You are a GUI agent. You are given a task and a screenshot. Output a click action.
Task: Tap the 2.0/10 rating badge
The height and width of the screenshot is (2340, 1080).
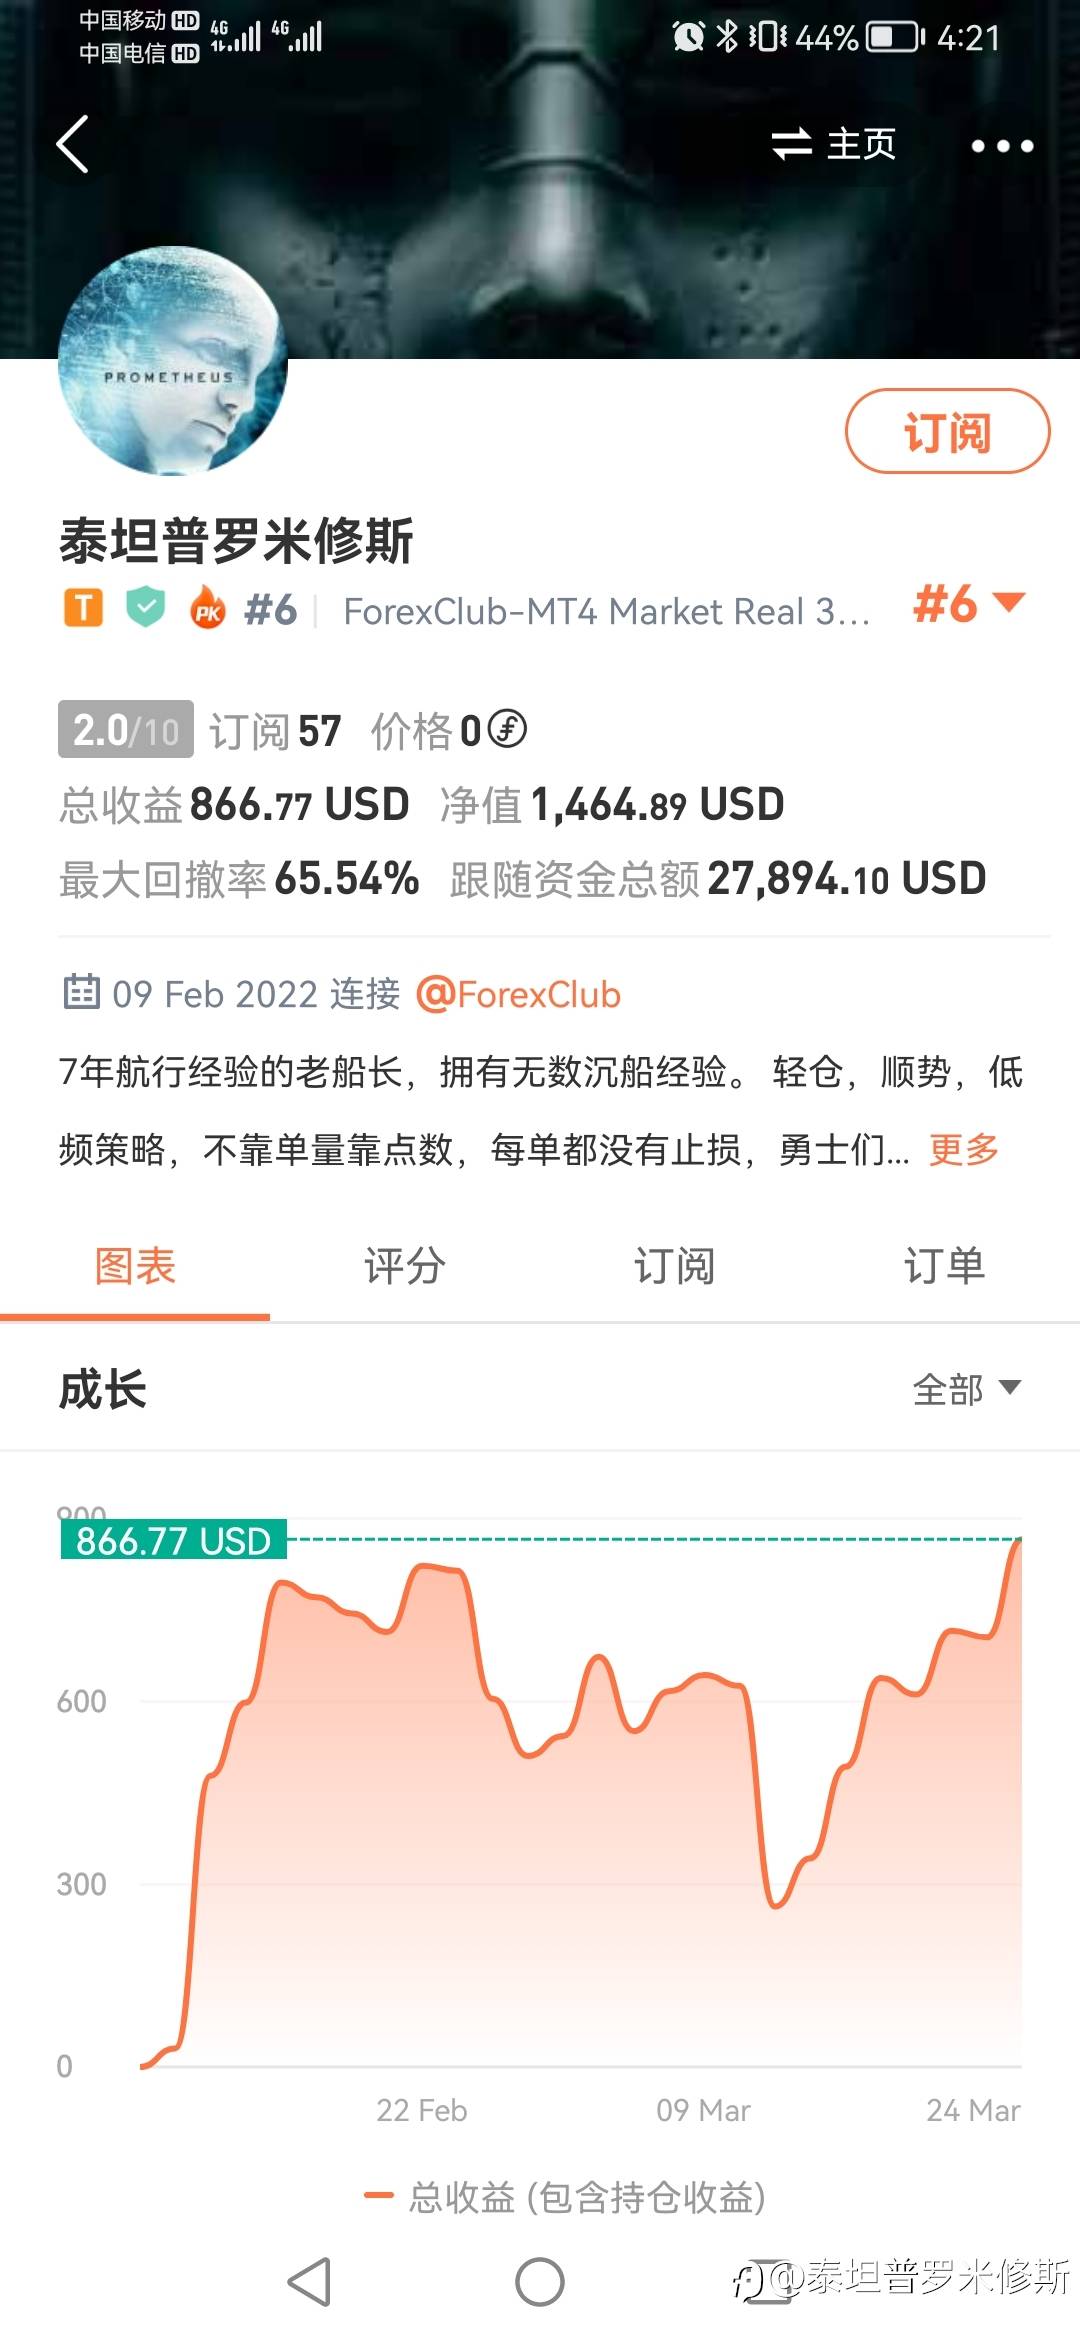[x=126, y=729]
